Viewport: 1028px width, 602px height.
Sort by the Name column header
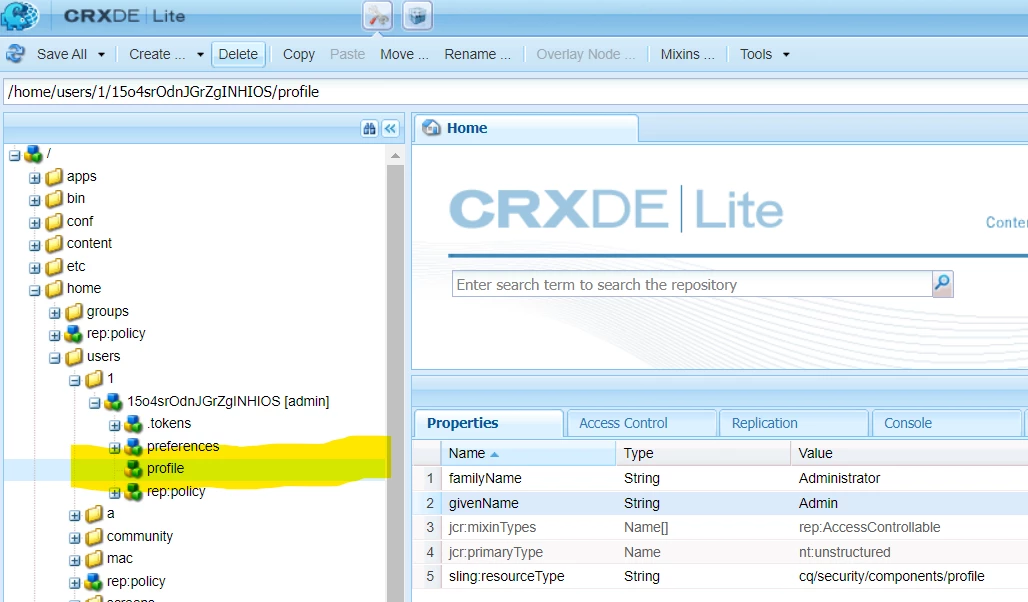pyautogui.click(x=528, y=453)
